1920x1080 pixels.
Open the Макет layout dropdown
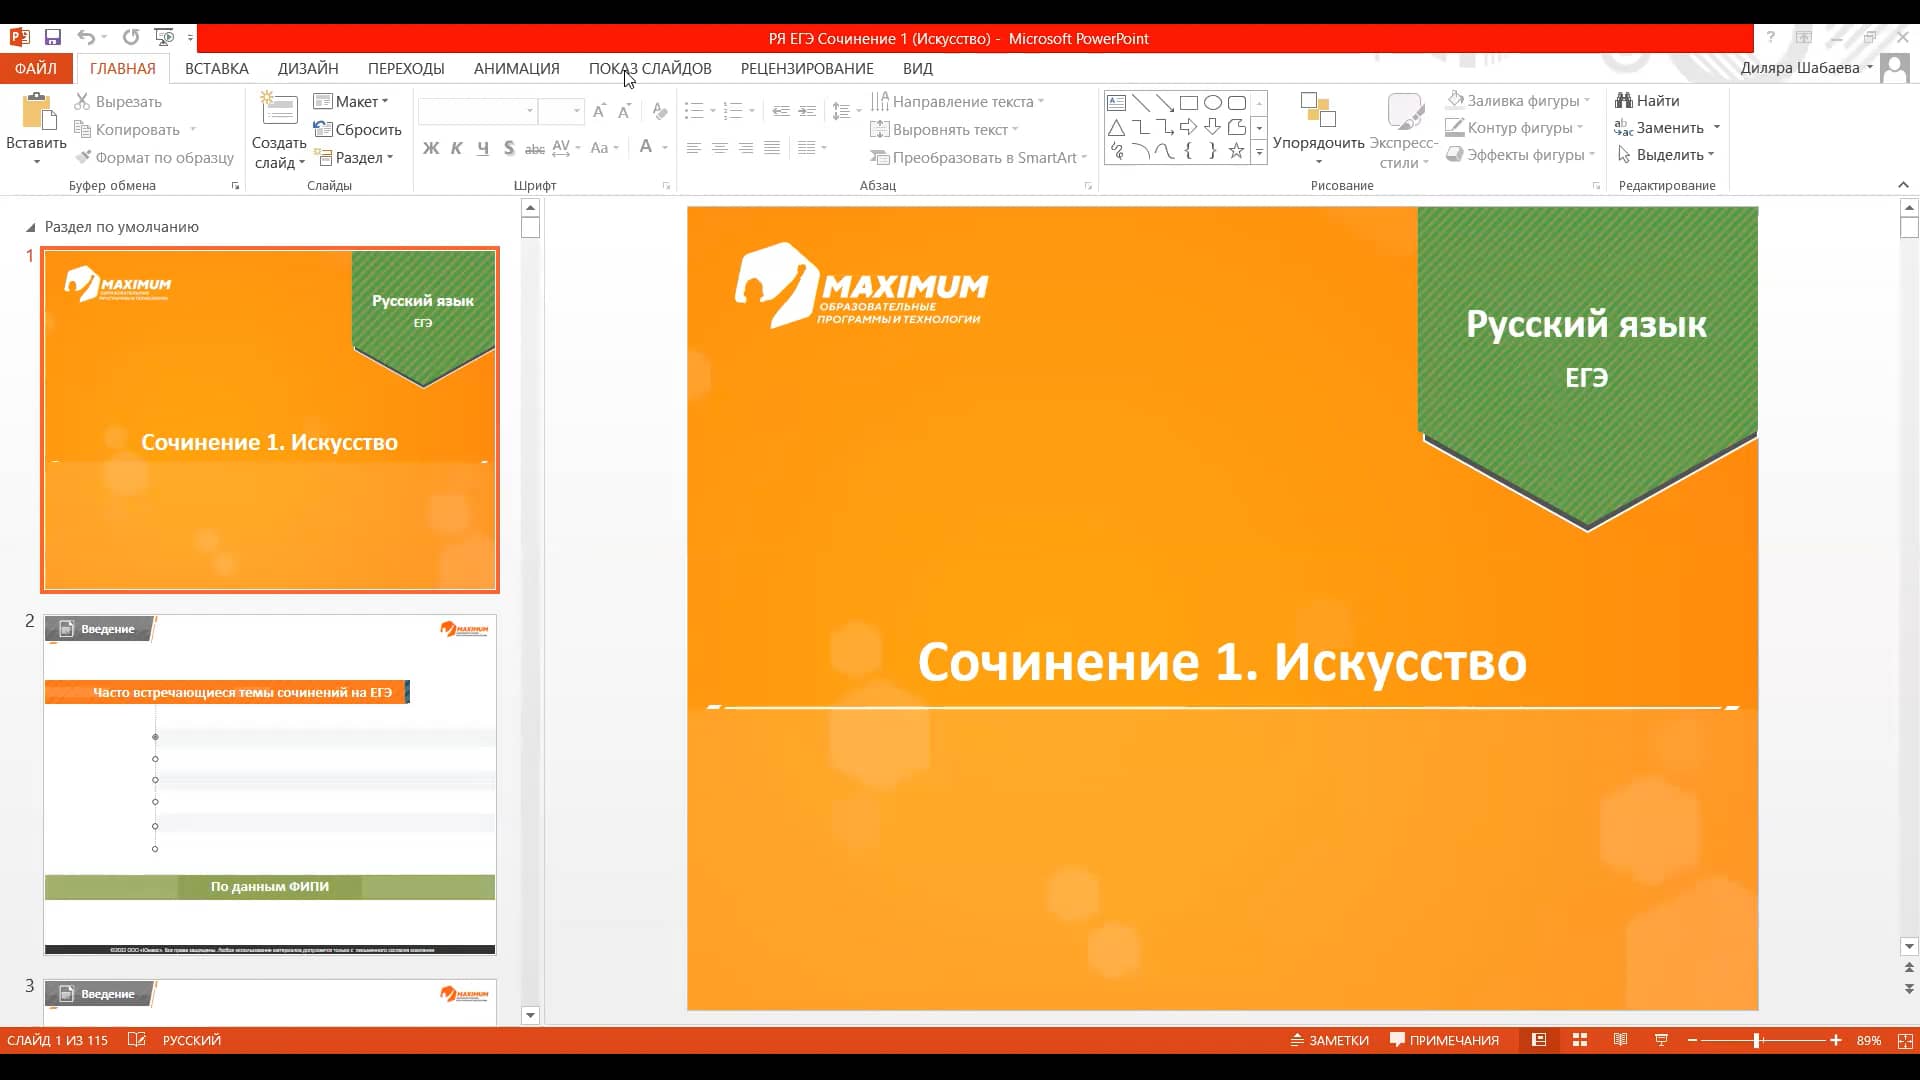(x=352, y=101)
